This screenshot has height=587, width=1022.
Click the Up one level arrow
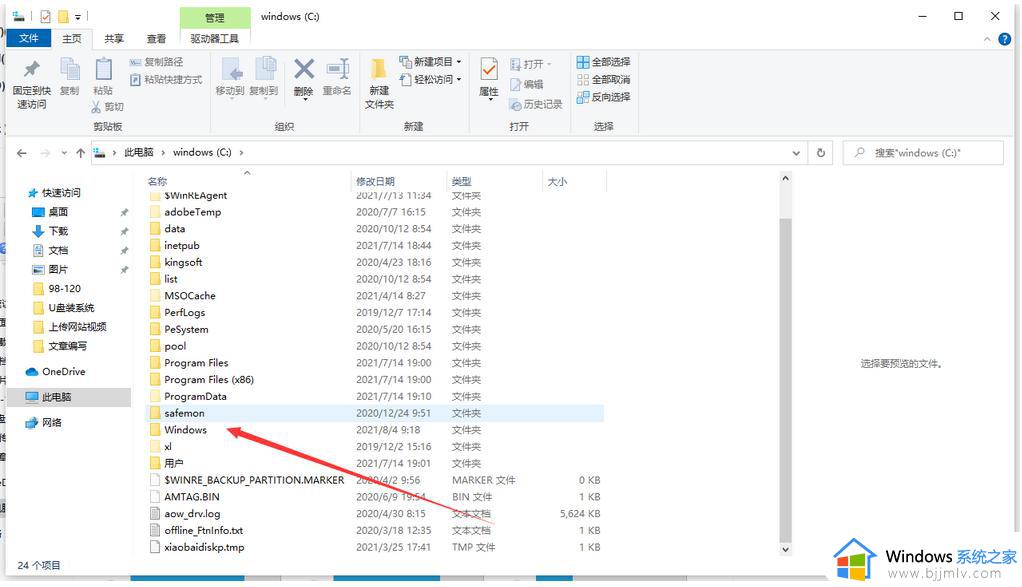(x=80, y=153)
